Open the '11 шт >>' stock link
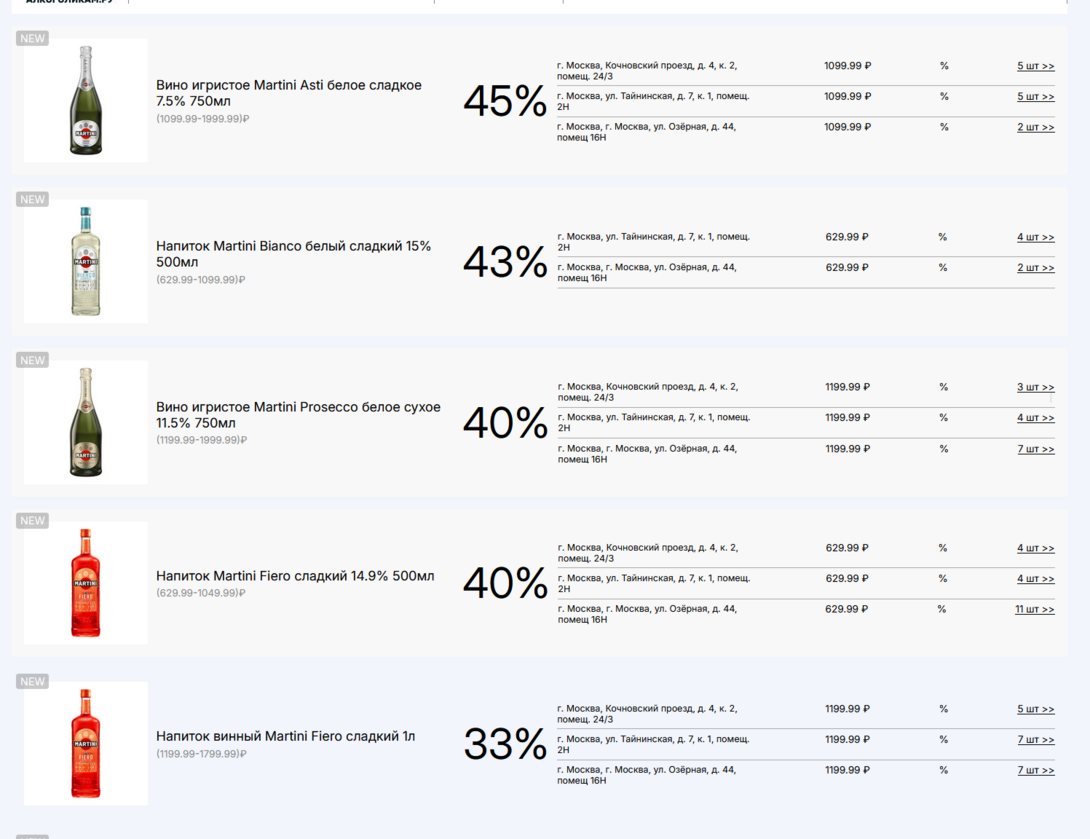The height and width of the screenshot is (839, 1090). pos(1034,610)
